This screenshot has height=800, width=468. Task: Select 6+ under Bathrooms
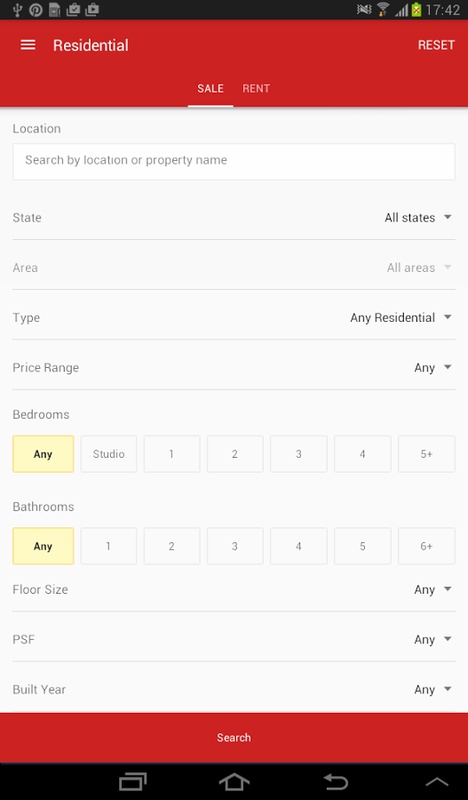click(x=427, y=546)
